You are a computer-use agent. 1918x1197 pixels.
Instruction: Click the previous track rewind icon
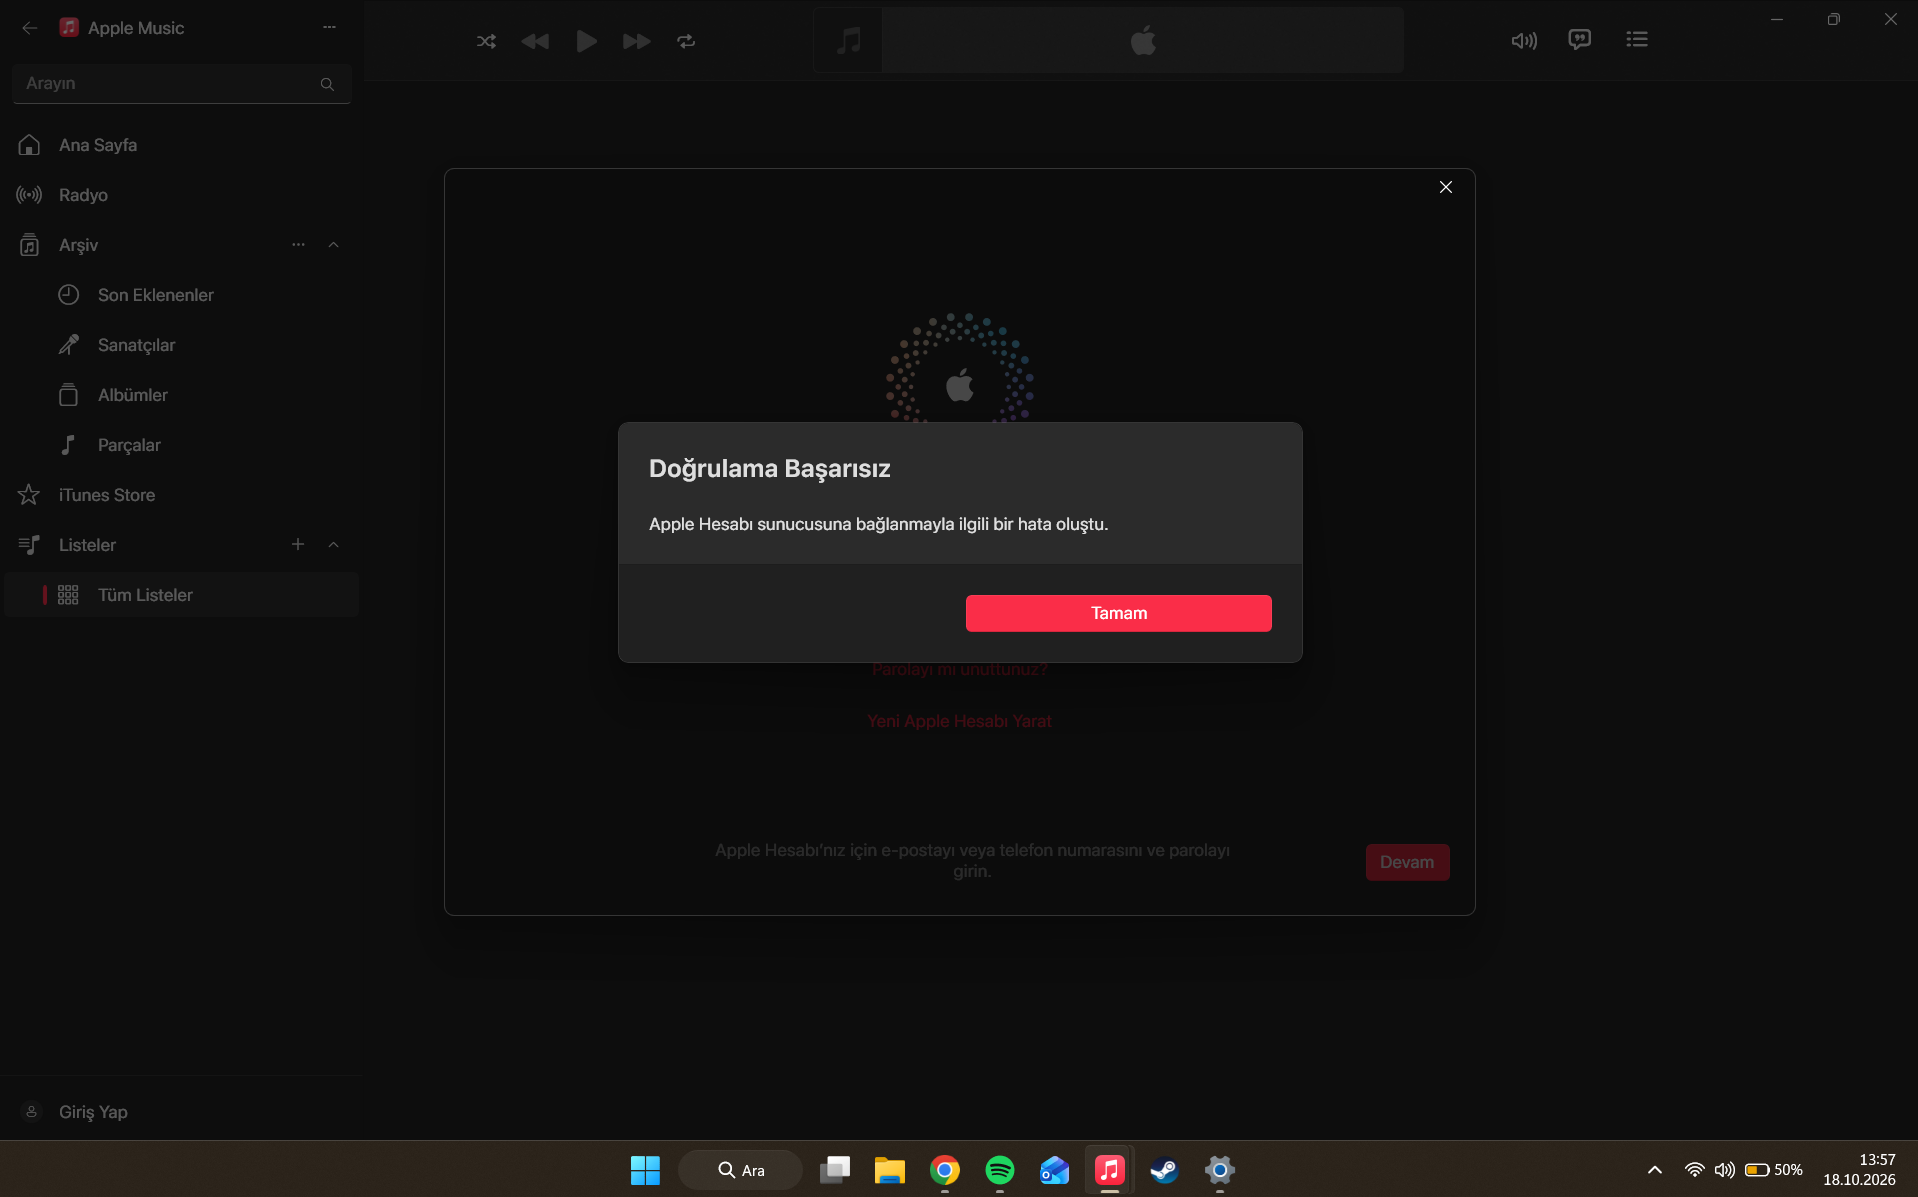(535, 41)
